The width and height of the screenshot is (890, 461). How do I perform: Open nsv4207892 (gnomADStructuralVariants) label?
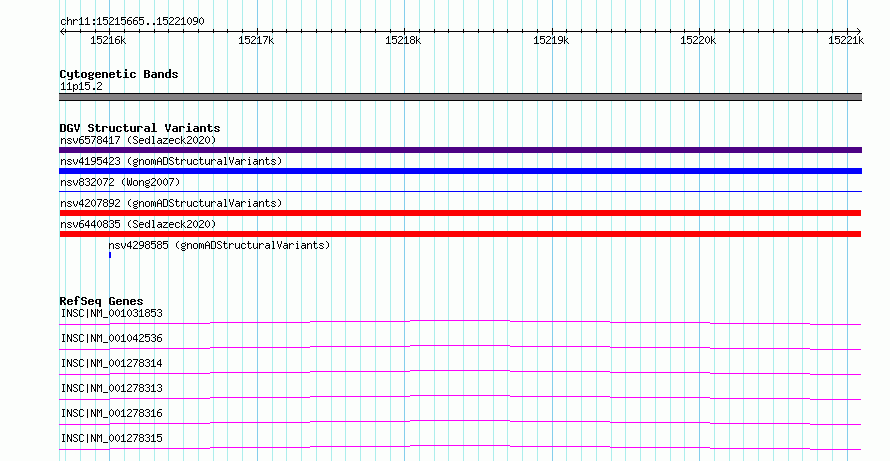[x=171, y=203]
